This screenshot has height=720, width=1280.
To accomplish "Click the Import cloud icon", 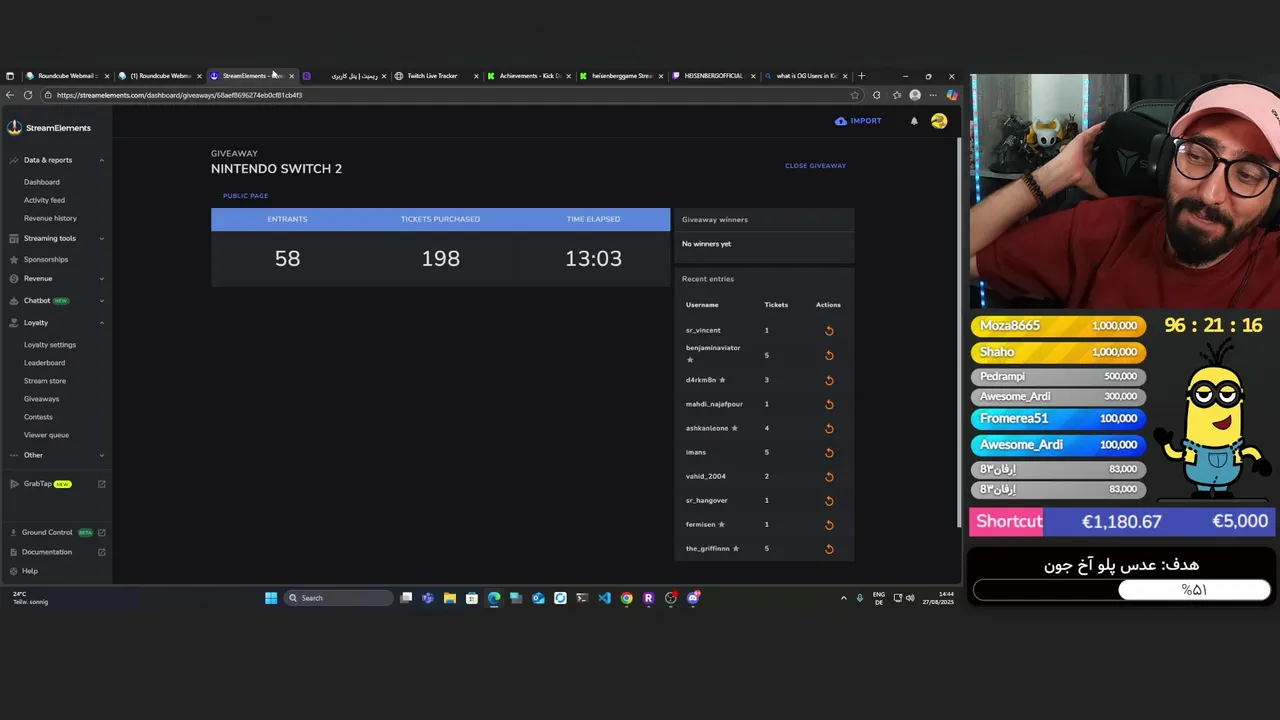I will point(841,121).
